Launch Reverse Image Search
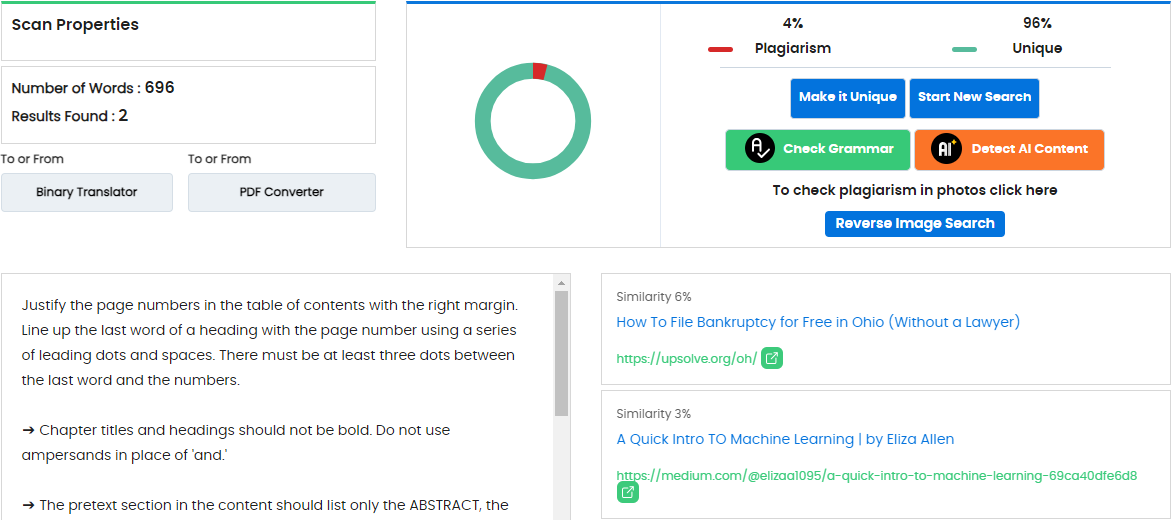This screenshot has height=520, width=1173. coord(915,224)
